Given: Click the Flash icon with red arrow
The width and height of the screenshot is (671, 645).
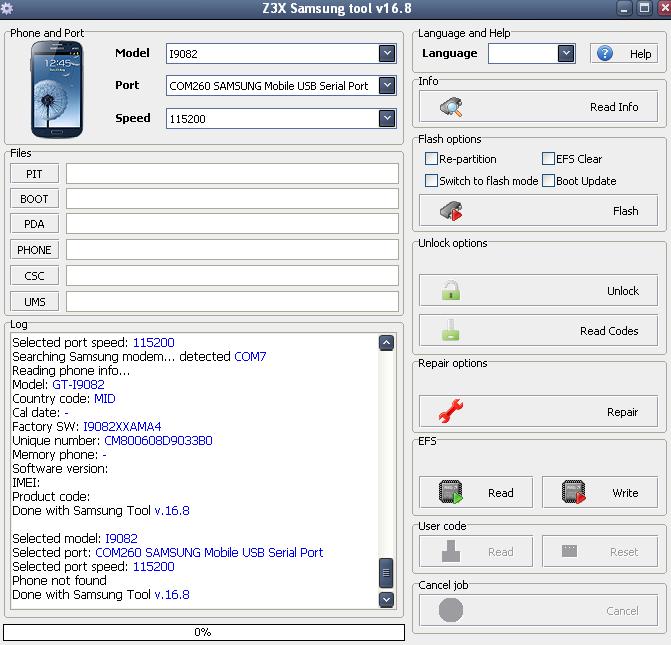Looking at the screenshot, I should coord(451,211).
